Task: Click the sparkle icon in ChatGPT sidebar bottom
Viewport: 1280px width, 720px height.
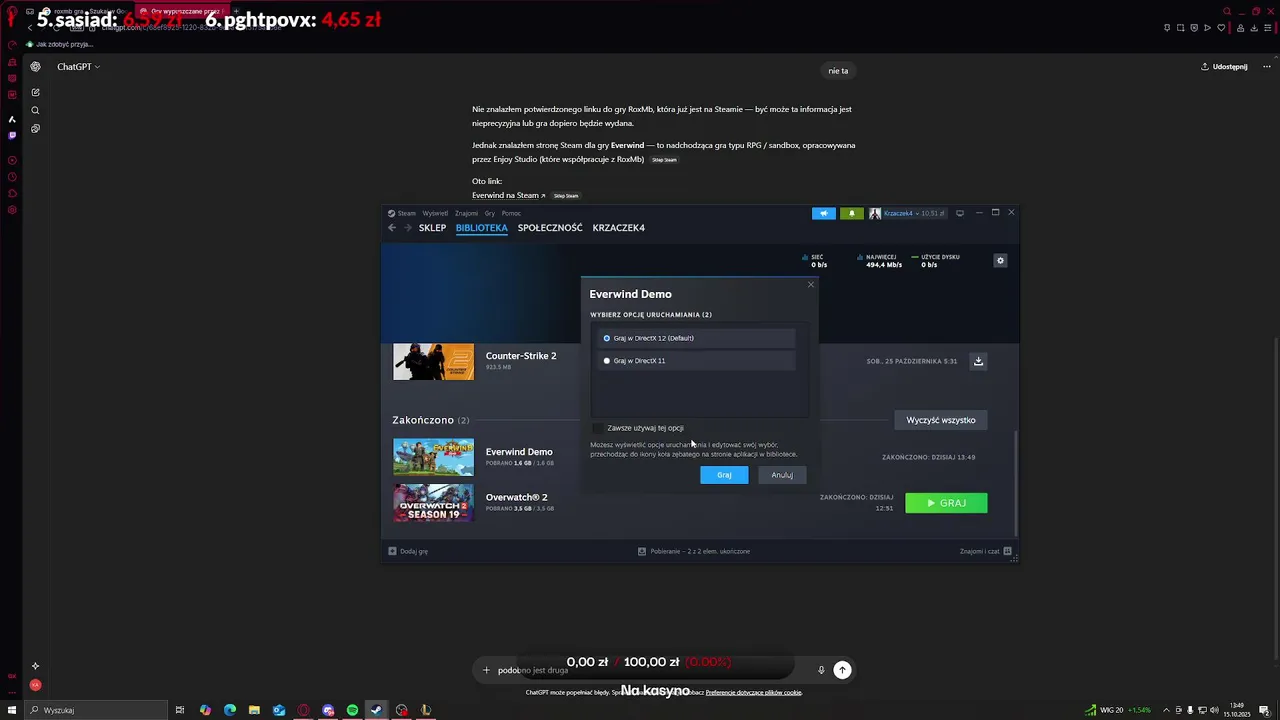Action: coord(35,666)
